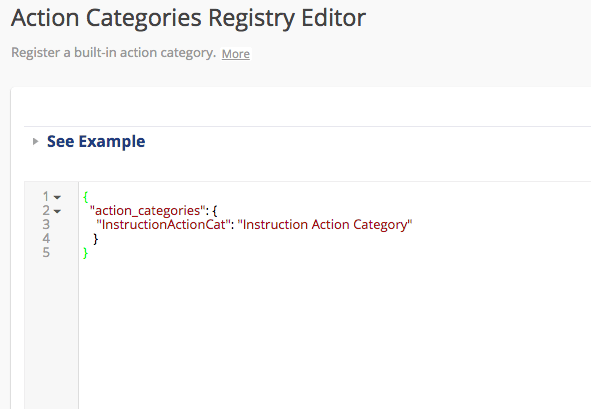
Task: Click the "Register a built-in action category" description
Action: (x=113, y=52)
